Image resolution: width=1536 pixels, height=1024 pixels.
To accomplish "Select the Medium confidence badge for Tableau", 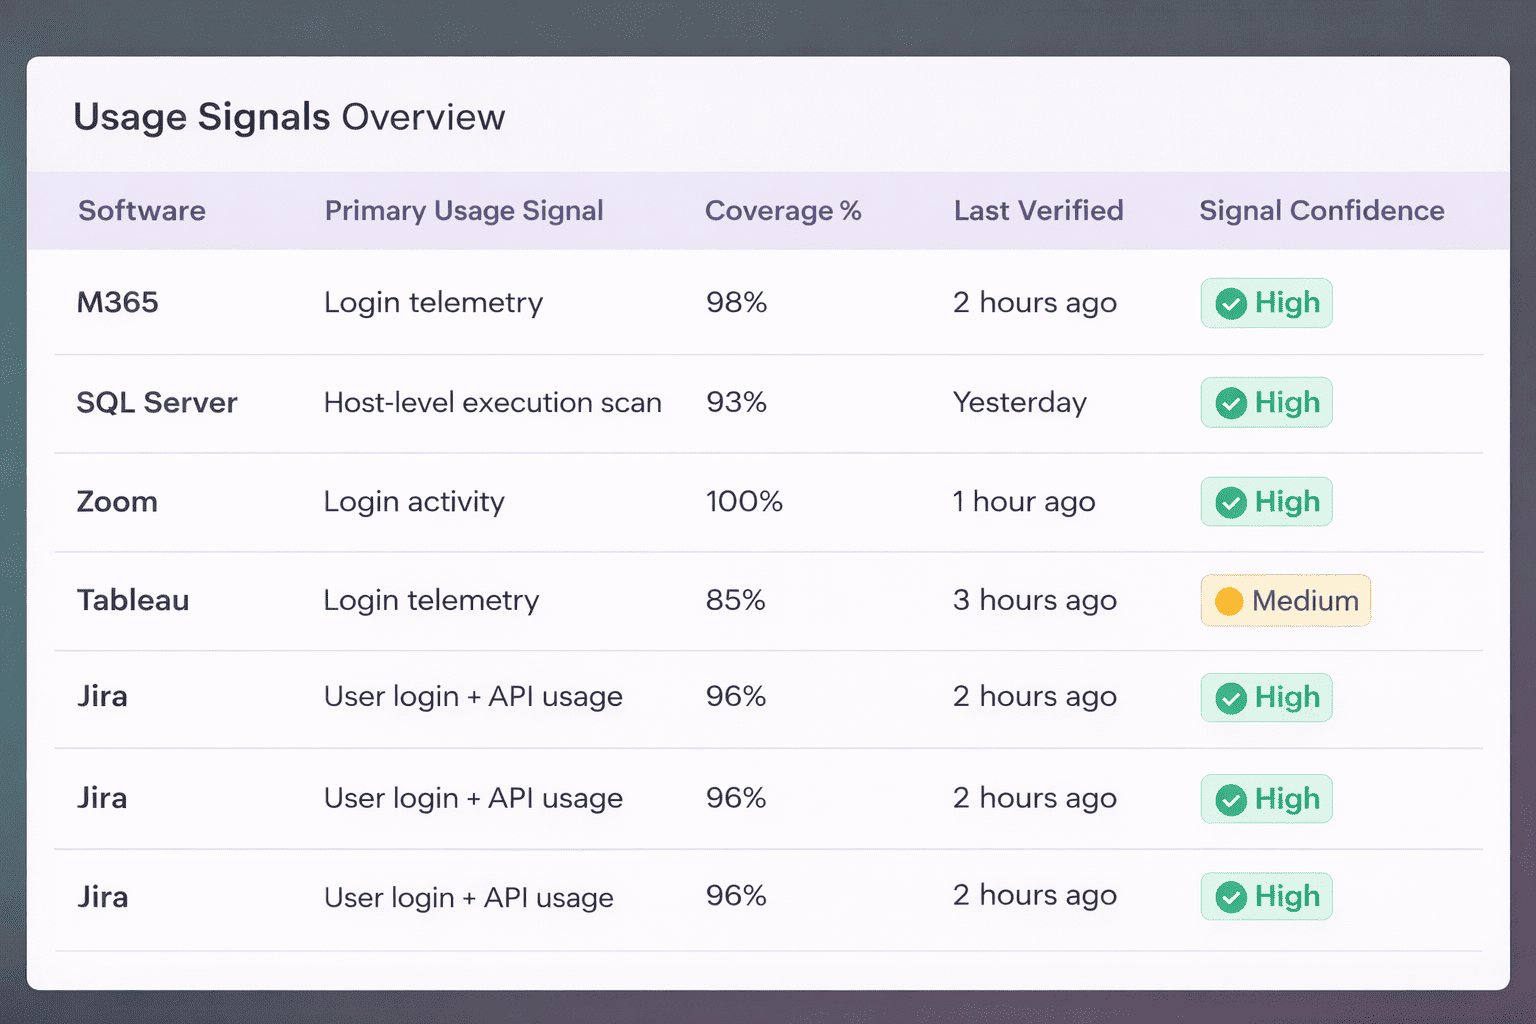I will click(1285, 601).
